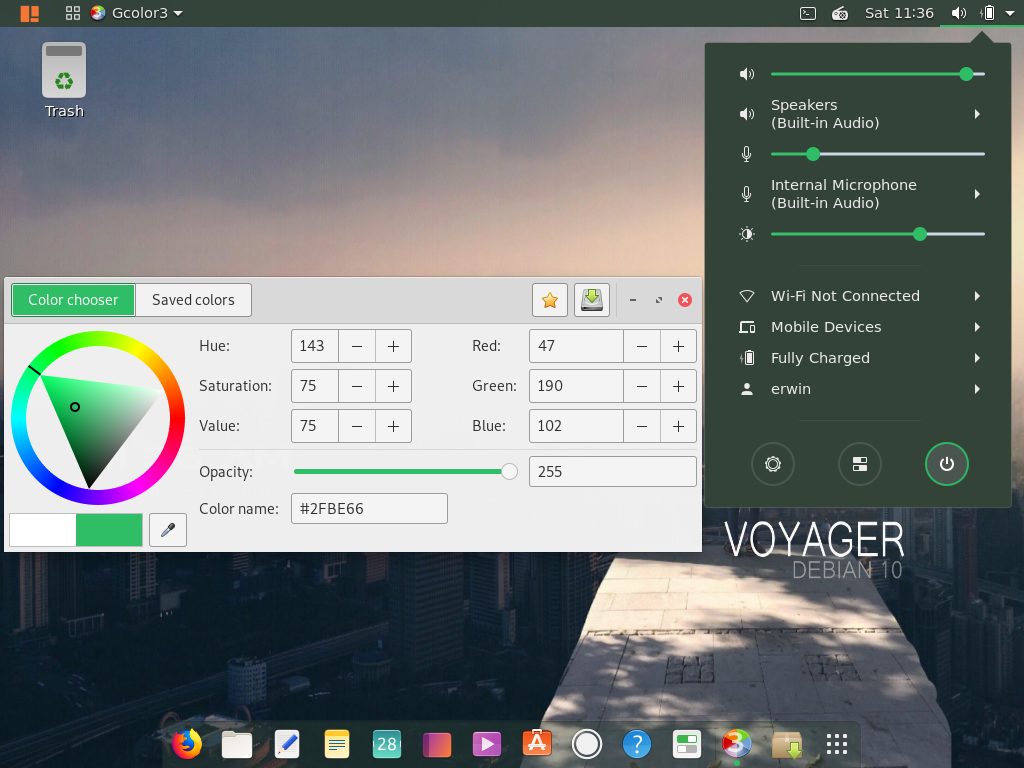Click the Hue 143 input field
Viewport: 1024px width, 768px height.
click(x=315, y=346)
